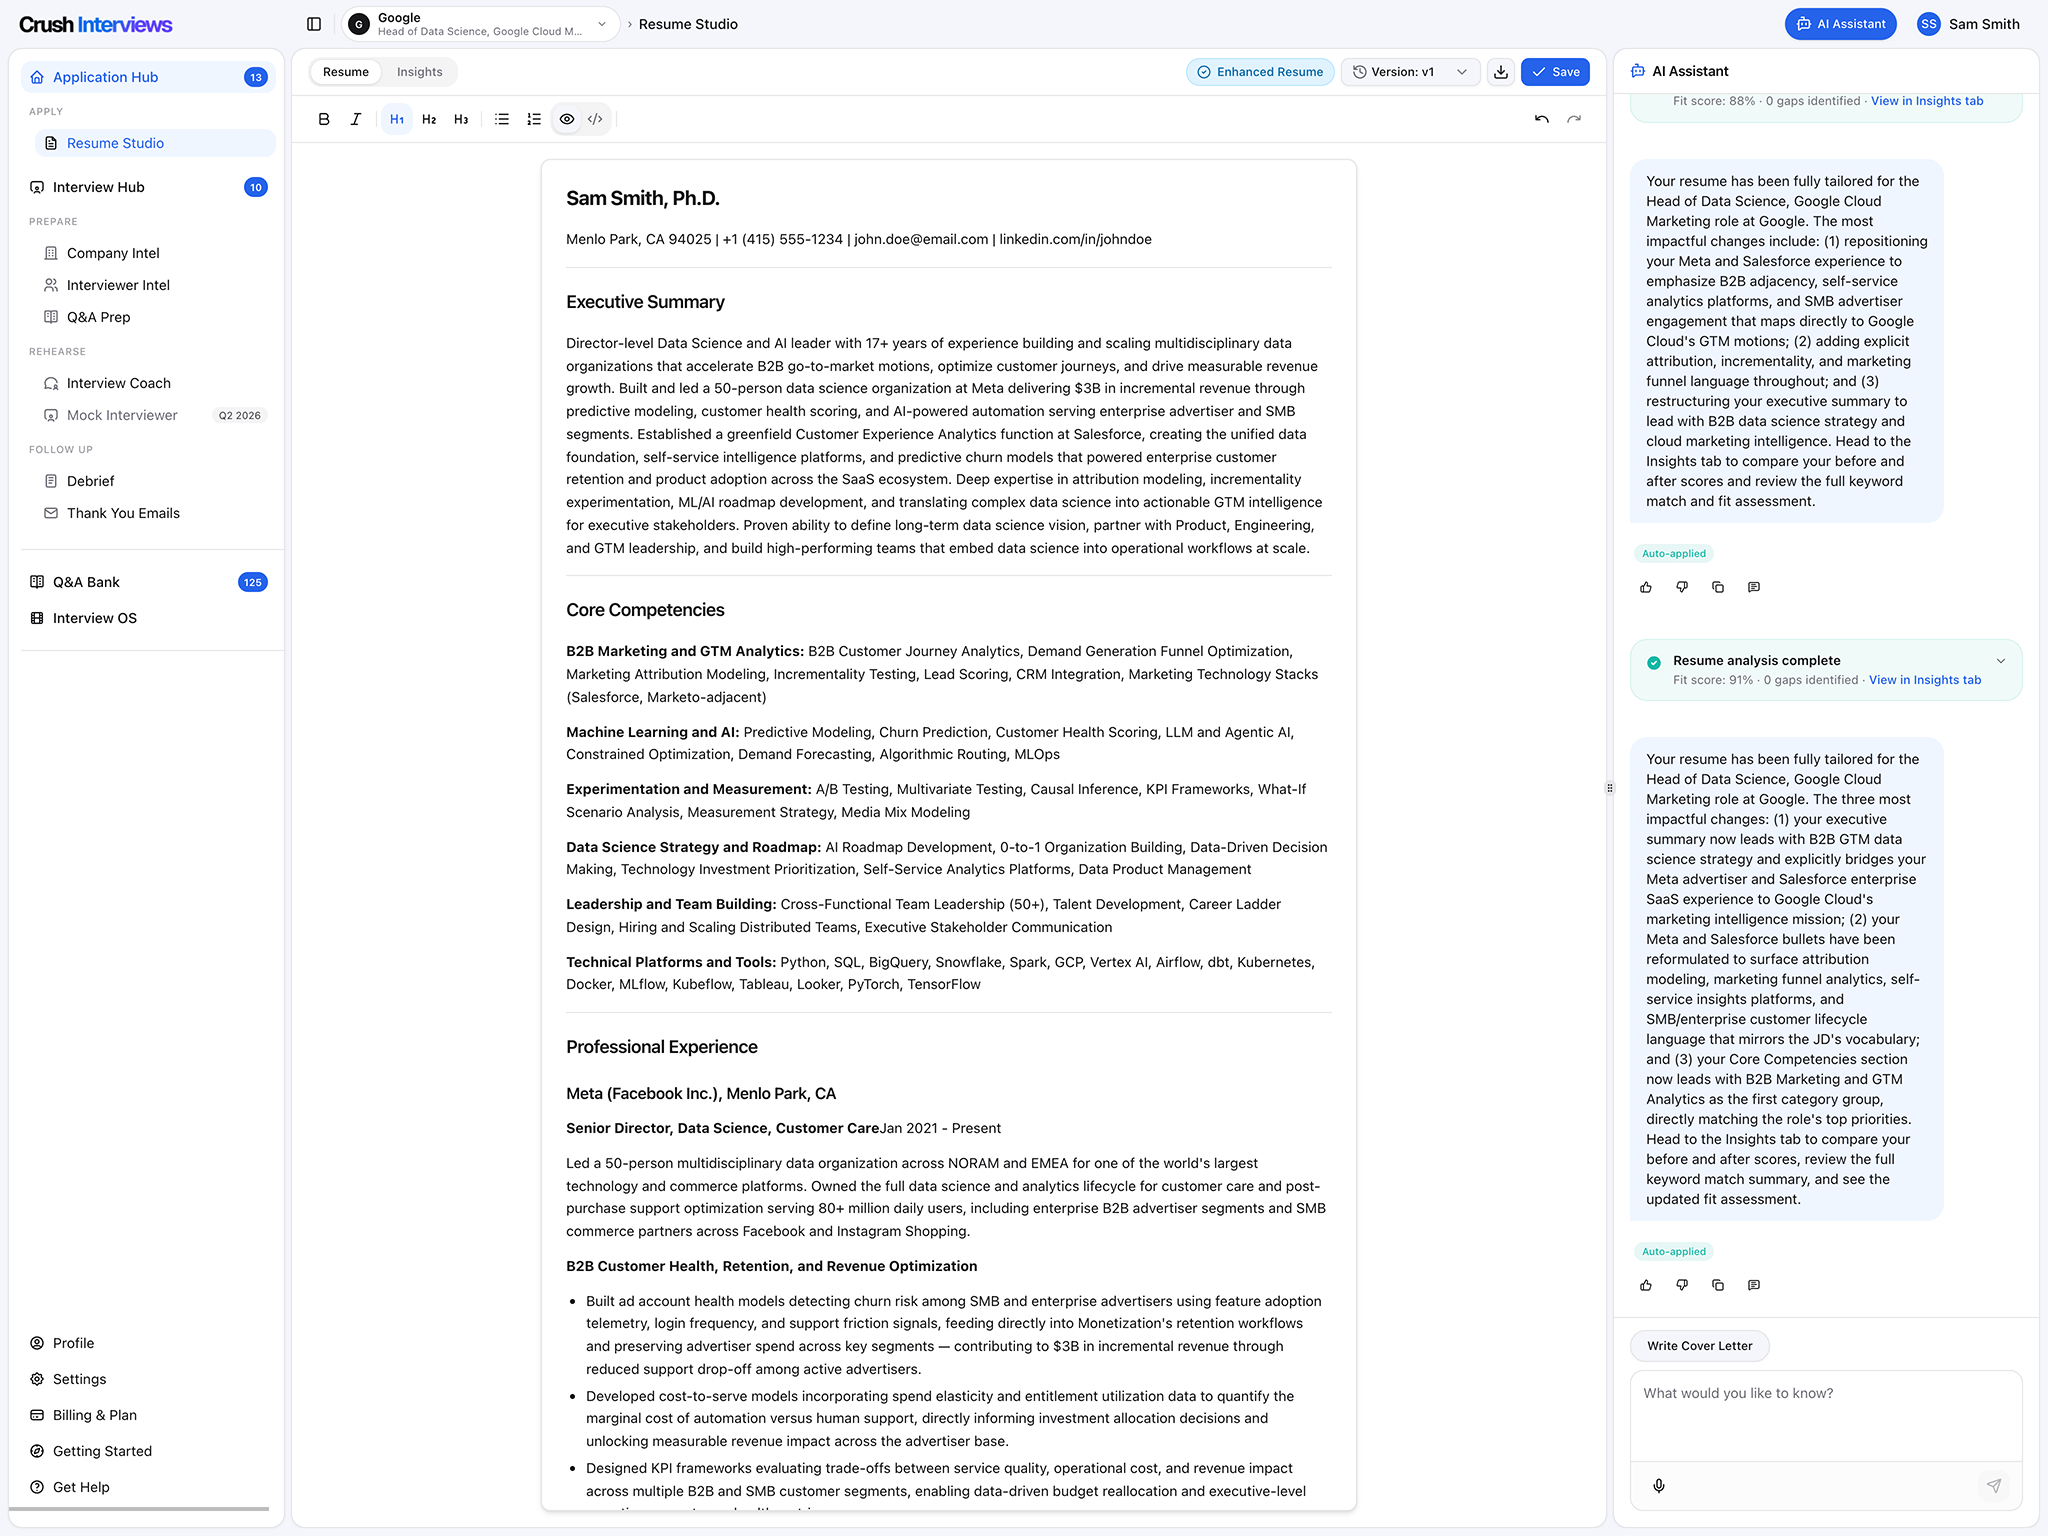Copy the second AI response
The image size is (2048, 1536).
1718,1285
